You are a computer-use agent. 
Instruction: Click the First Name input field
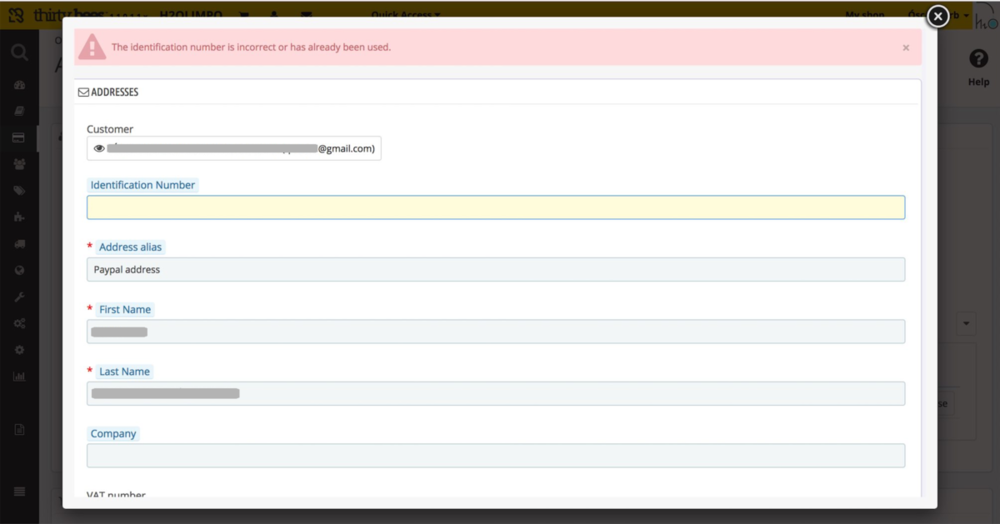click(495, 332)
